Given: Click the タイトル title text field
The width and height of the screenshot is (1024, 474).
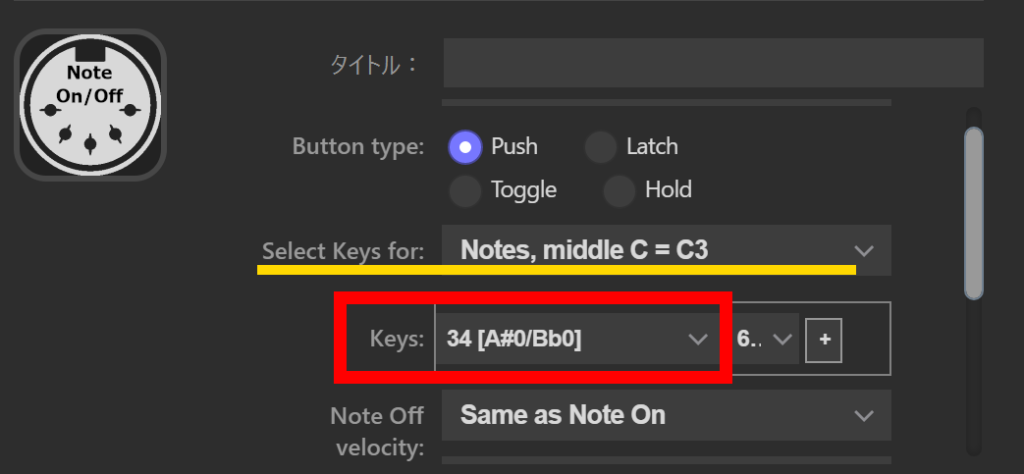Looking at the screenshot, I should (713, 65).
